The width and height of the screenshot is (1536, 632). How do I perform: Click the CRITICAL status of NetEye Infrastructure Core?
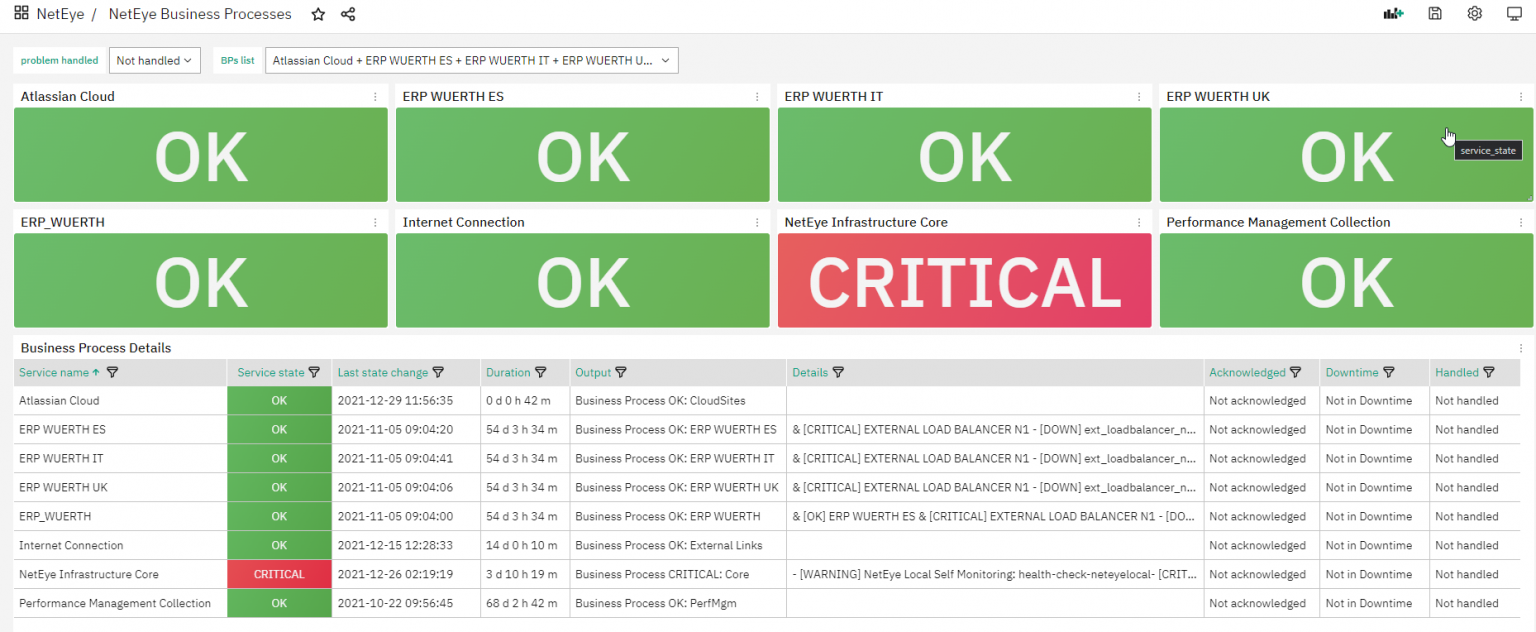[x=964, y=281]
